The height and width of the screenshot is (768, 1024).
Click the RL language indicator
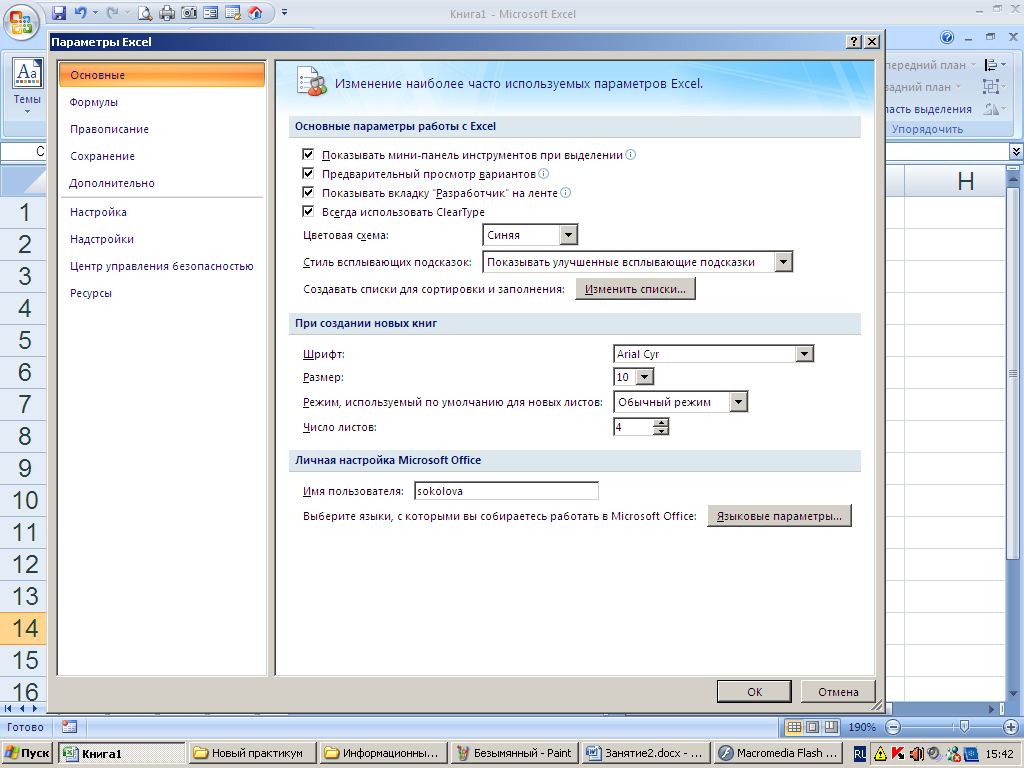[x=859, y=753]
